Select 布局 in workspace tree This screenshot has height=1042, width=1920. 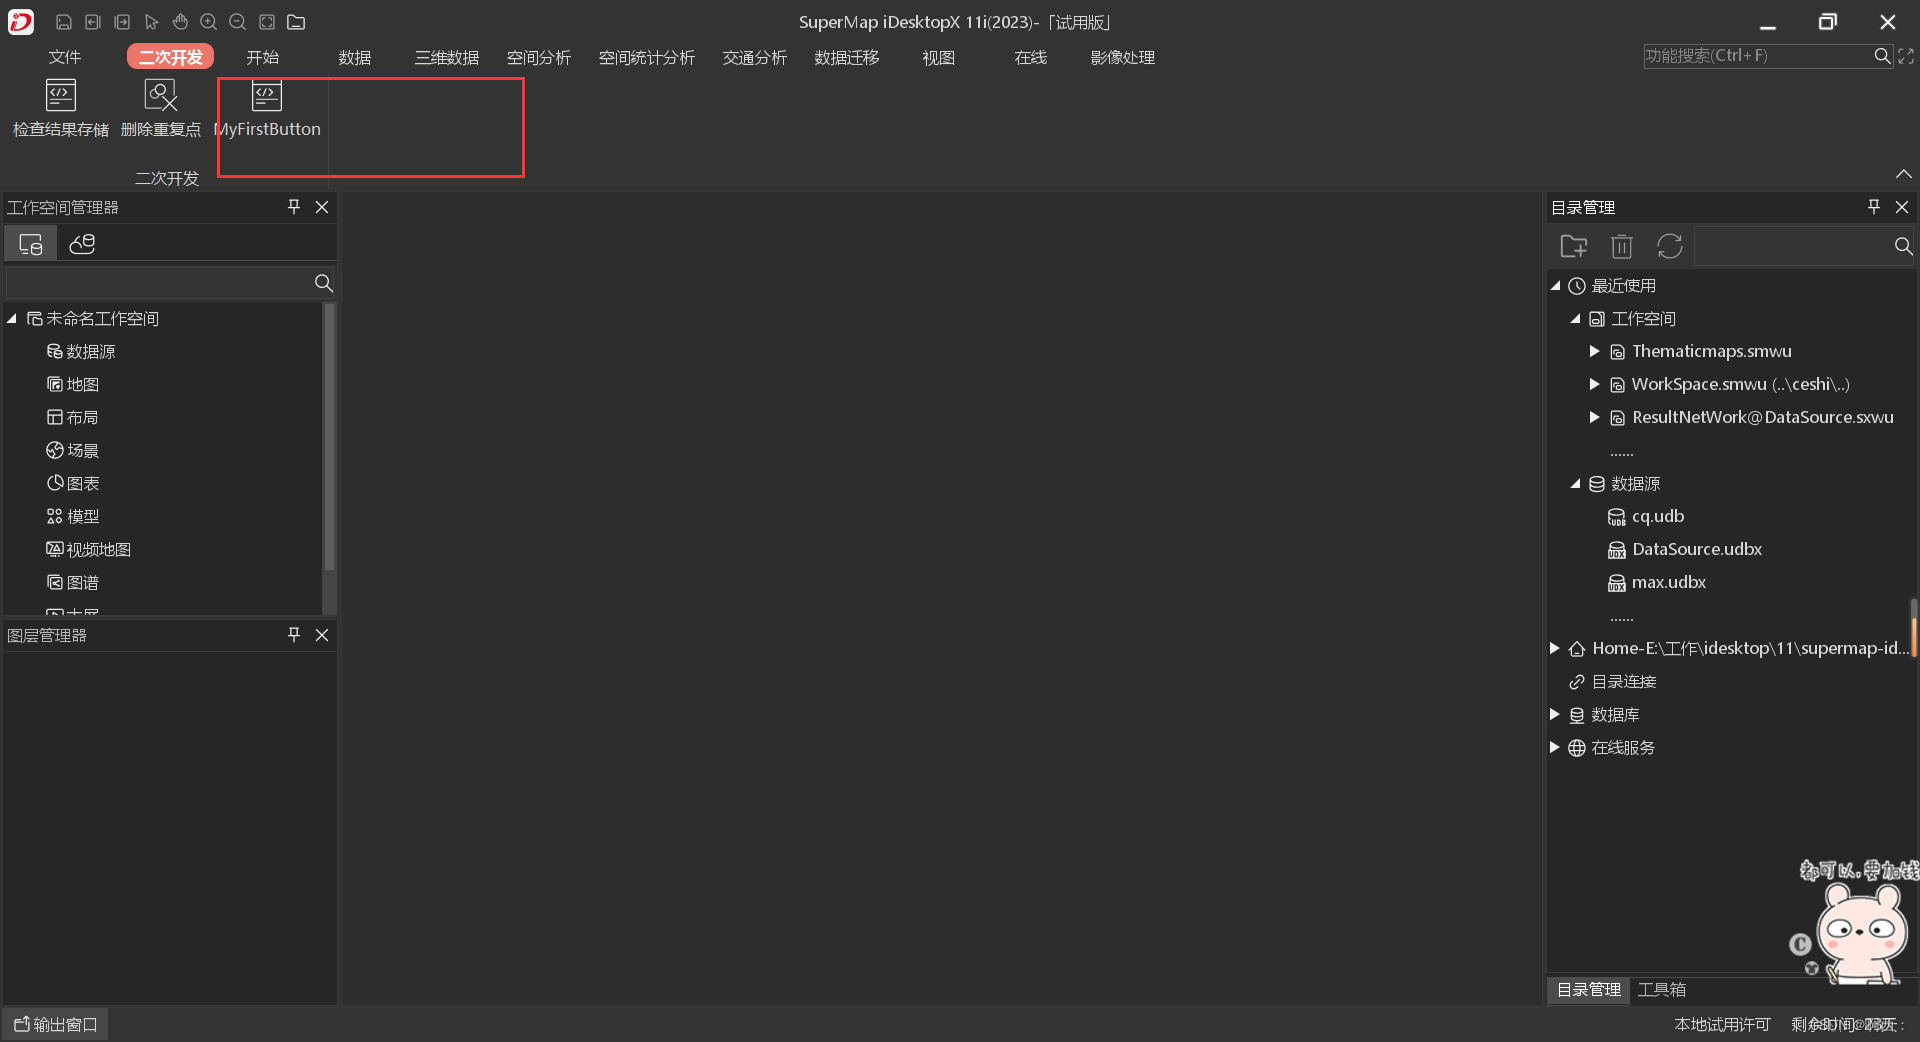pos(73,417)
